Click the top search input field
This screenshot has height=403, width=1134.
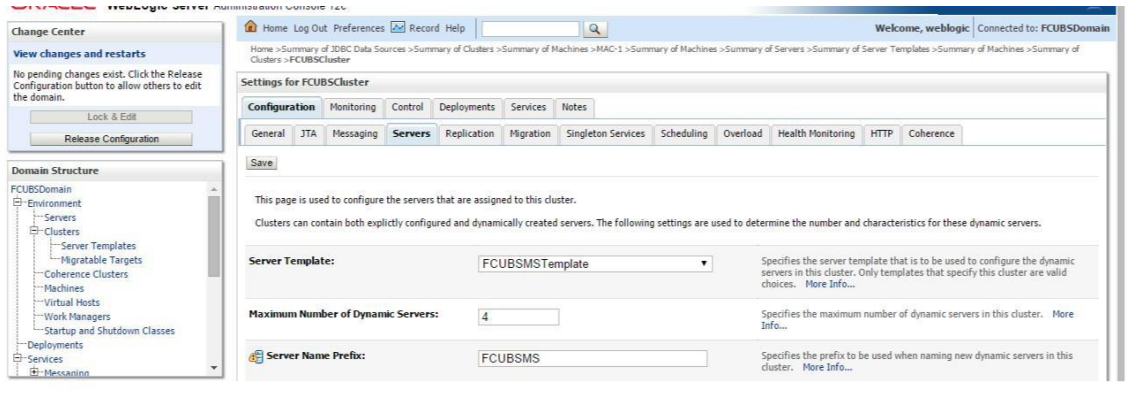pos(531,29)
